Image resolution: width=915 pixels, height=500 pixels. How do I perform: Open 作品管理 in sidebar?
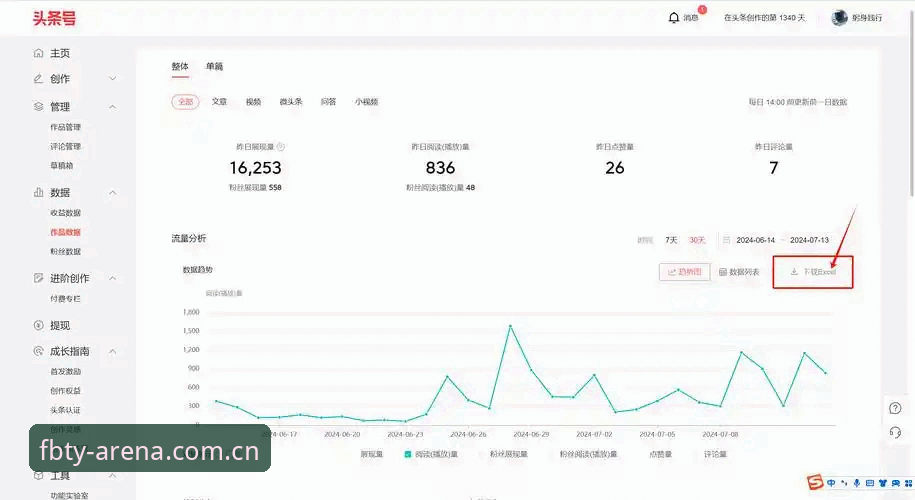[x=65, y=127]
